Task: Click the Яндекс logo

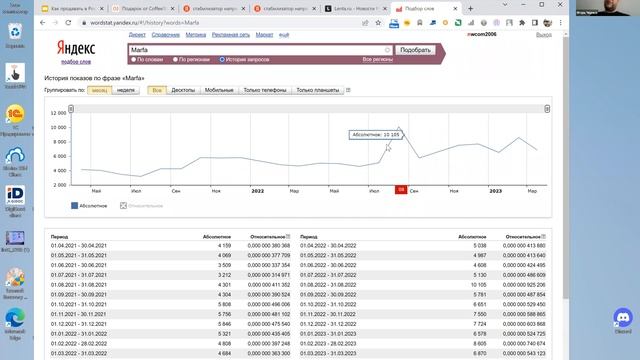Action: [76, 48]
